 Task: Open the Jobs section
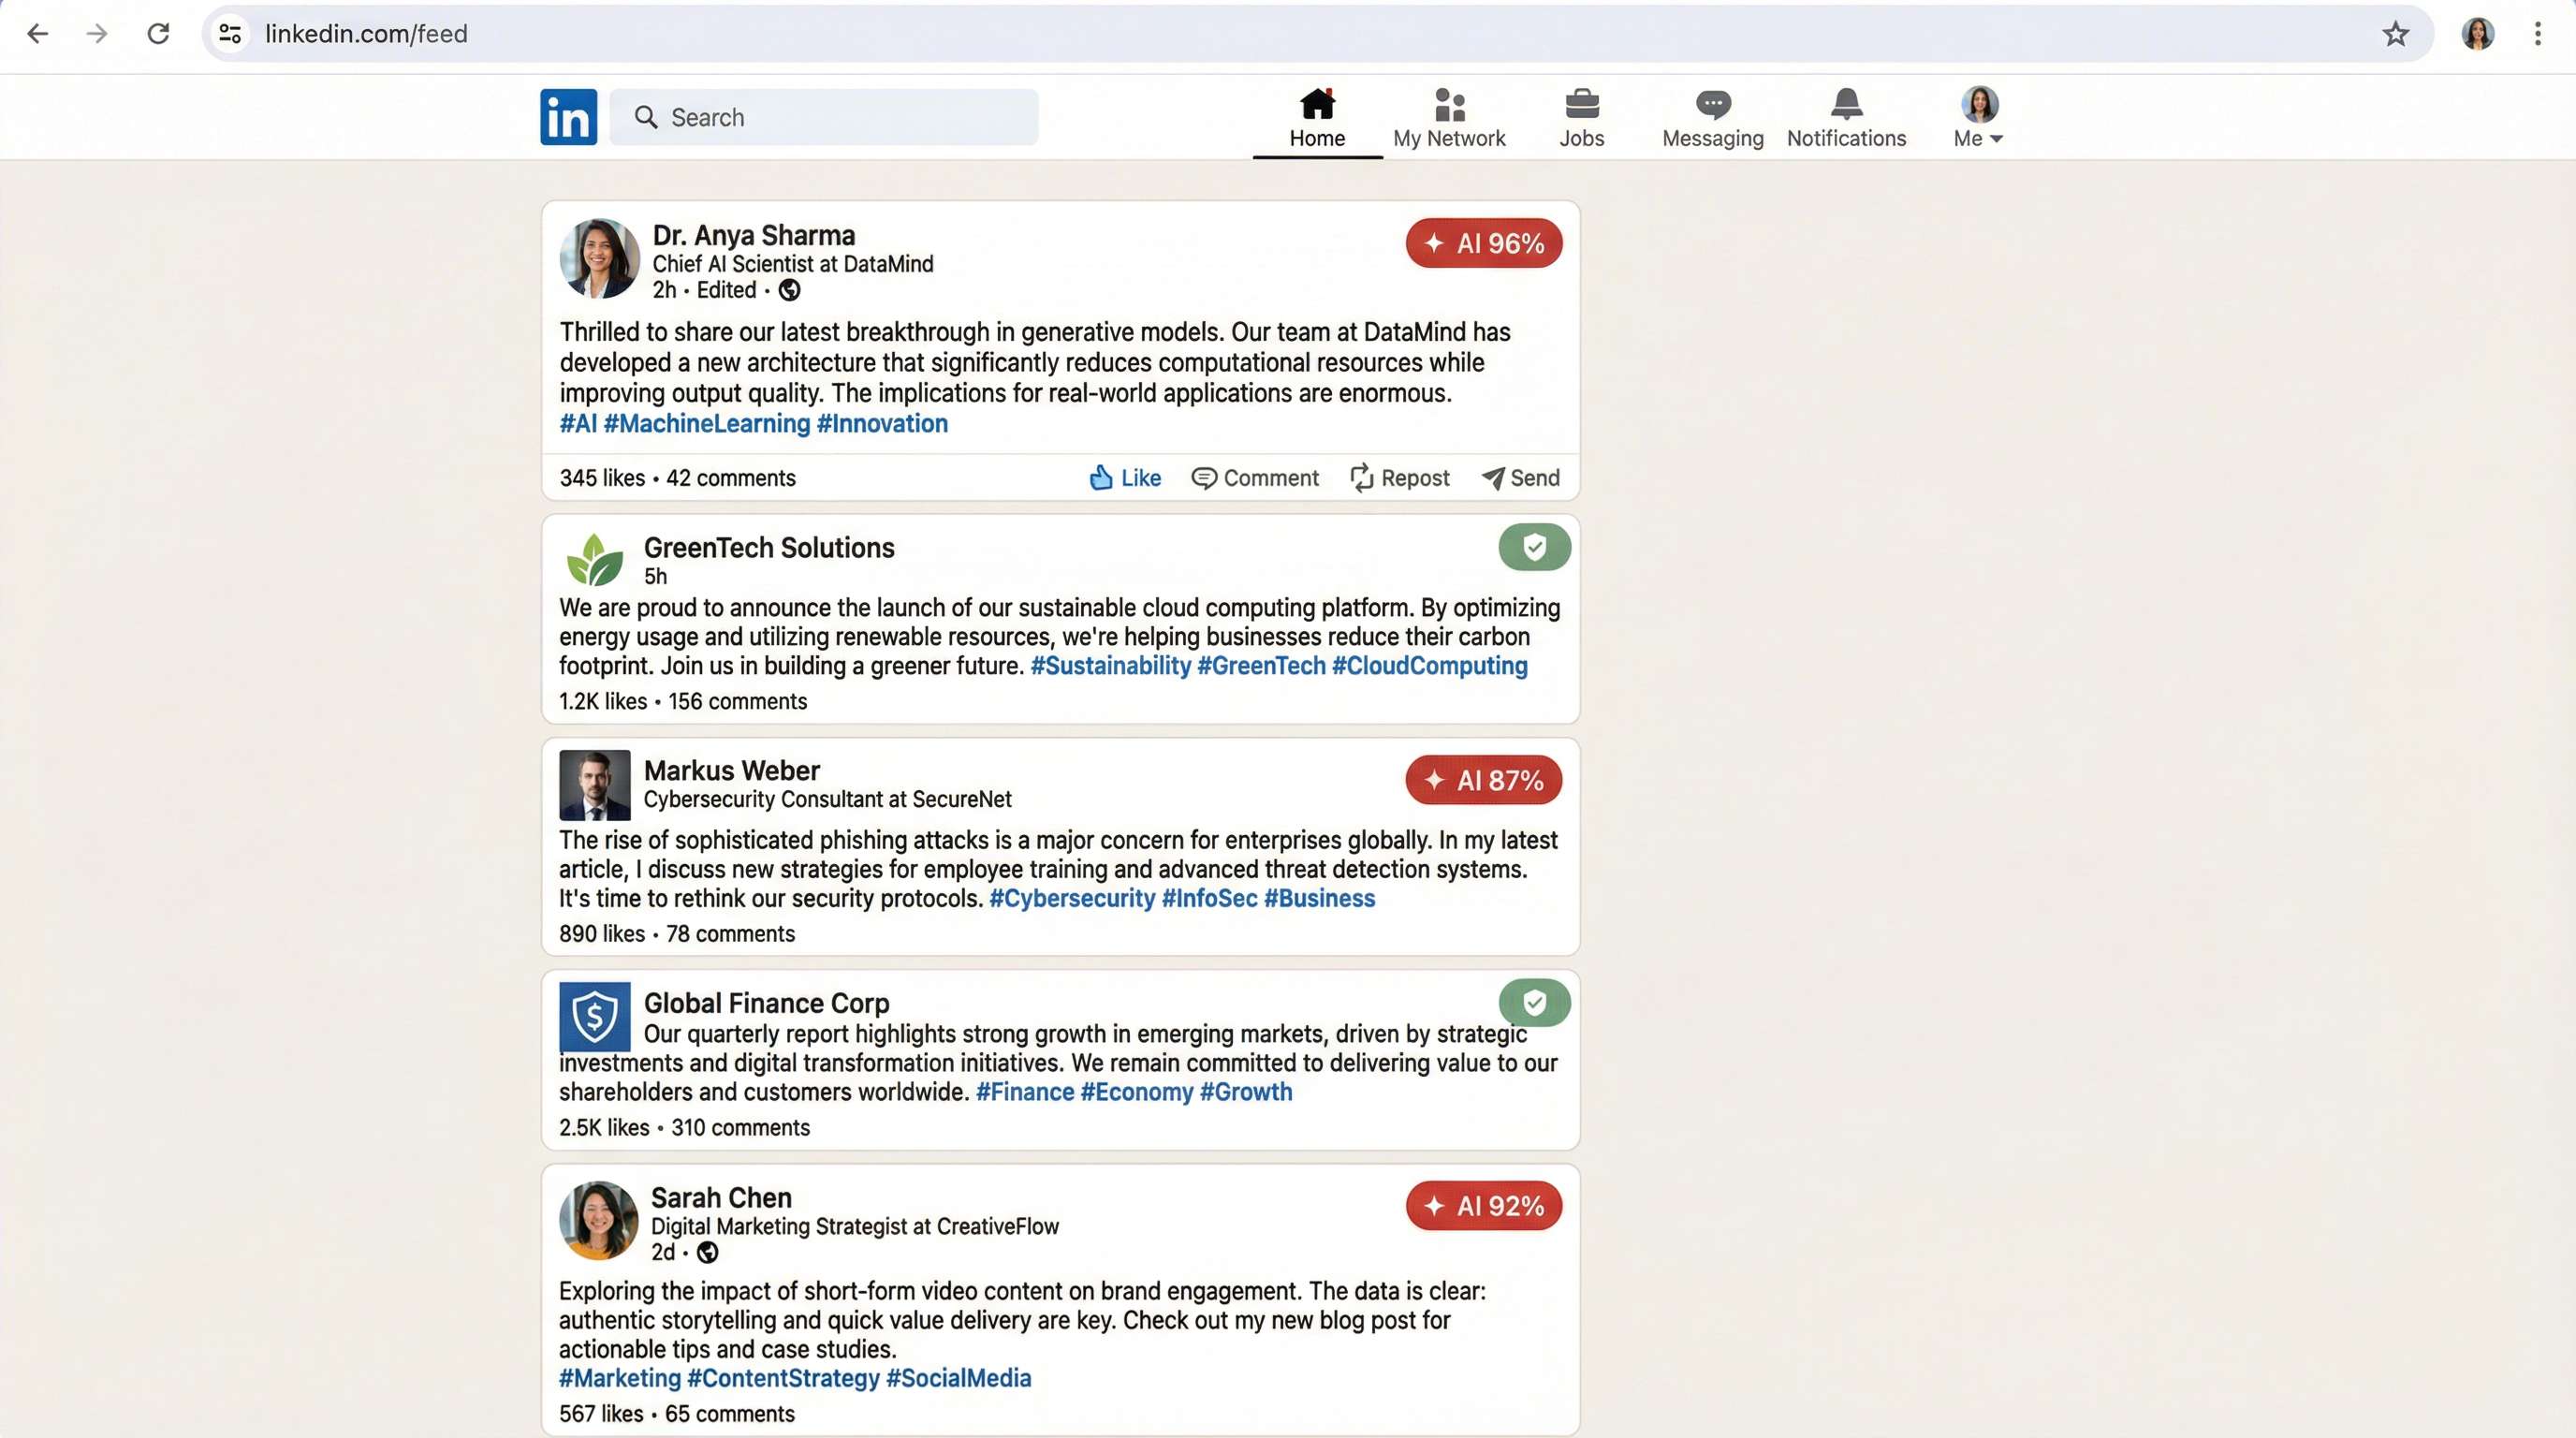pyautogui.click(x=1581, y=118)
